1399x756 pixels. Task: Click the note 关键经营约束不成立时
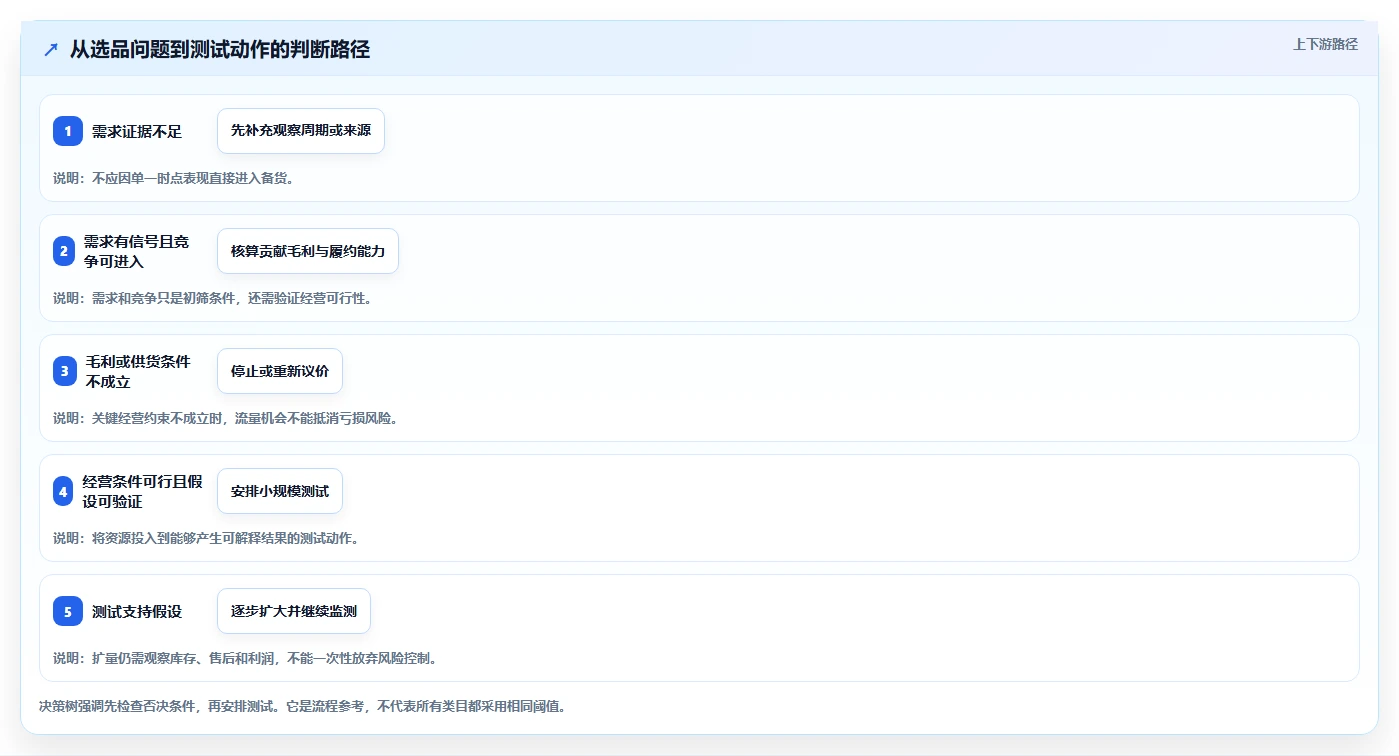coord(159,418)
